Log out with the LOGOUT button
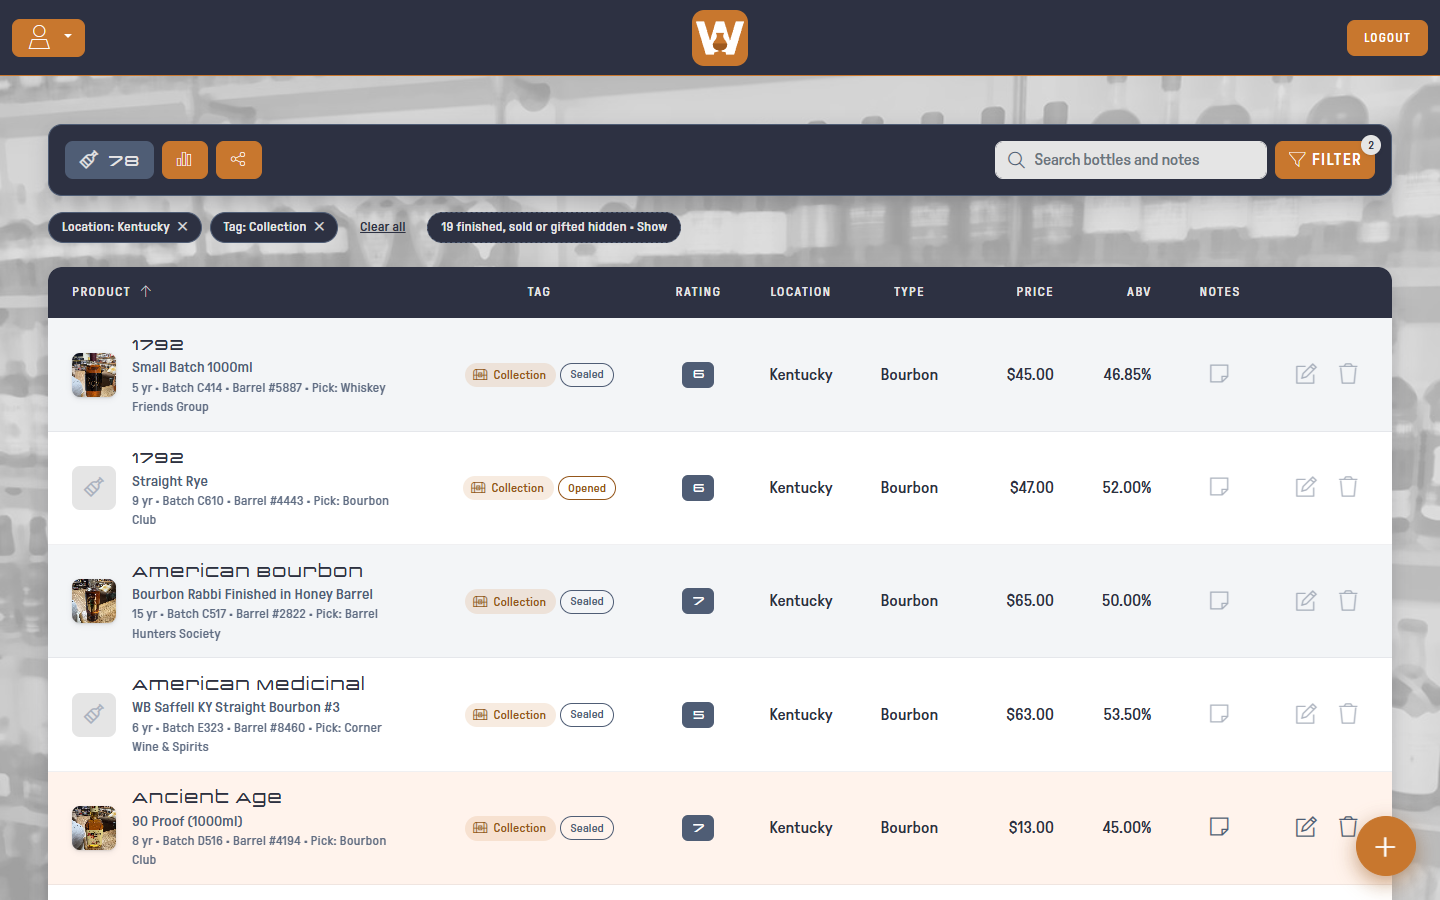This screenshot has height=900, width=1440. [x=1387, y=38]
